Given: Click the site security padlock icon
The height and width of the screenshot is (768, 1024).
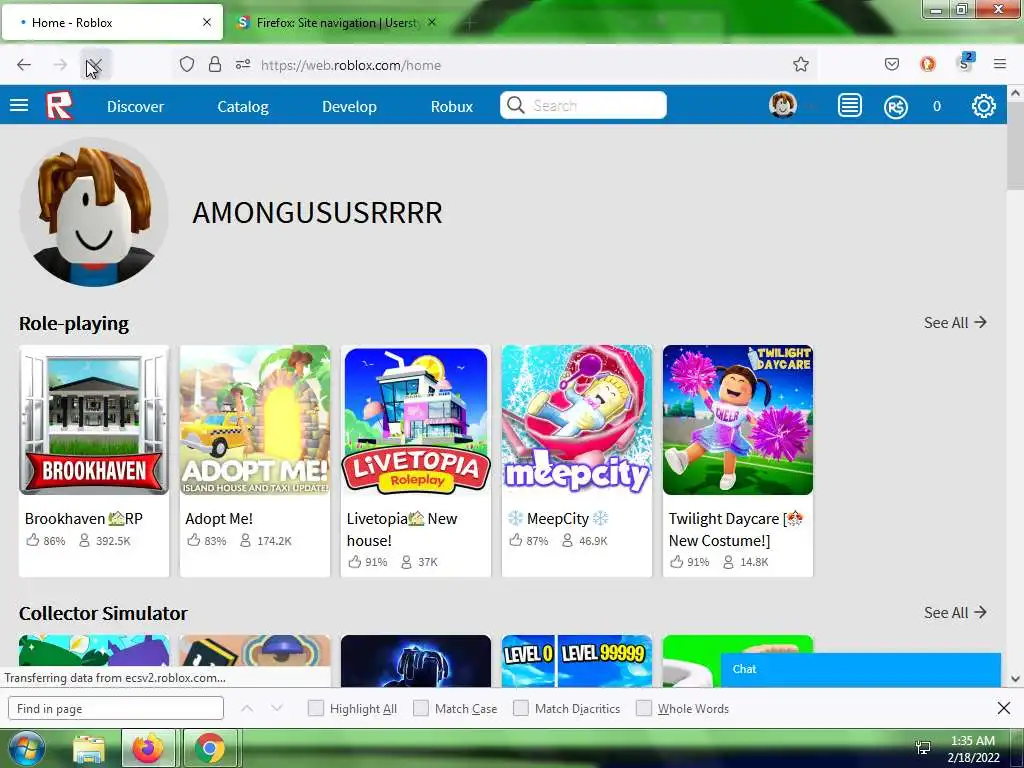Looking at the screenshot, I should point(215,64).
